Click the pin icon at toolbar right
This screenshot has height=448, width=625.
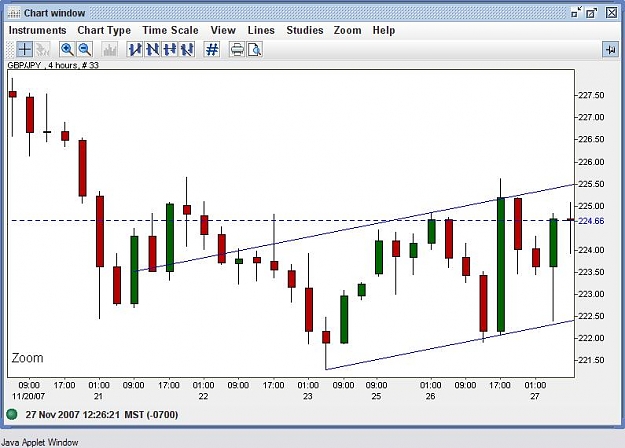pos(610,49)
